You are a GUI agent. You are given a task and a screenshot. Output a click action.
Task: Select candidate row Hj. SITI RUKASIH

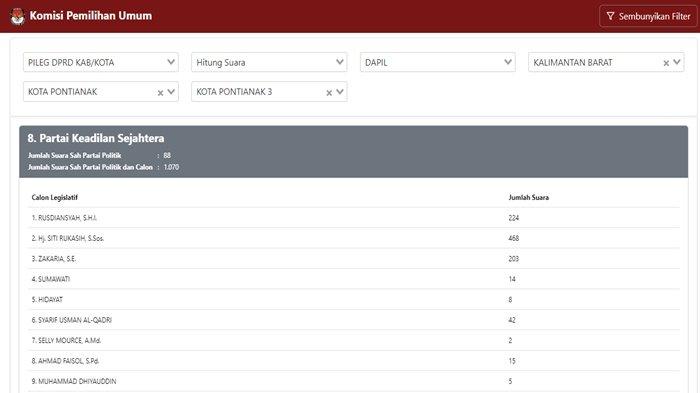point(354,238)
